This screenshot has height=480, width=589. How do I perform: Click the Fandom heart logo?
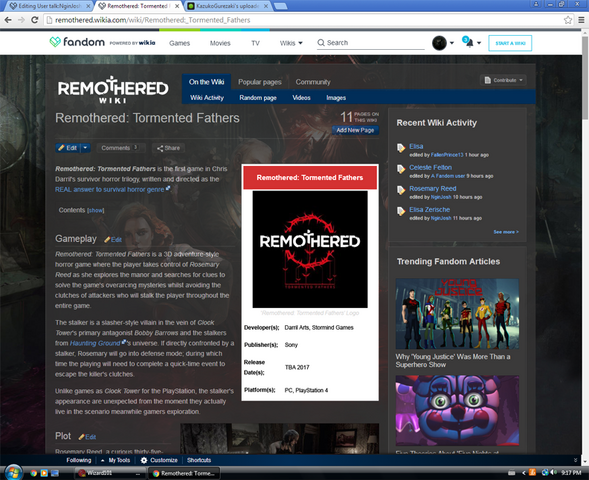(x=55, y=42)
